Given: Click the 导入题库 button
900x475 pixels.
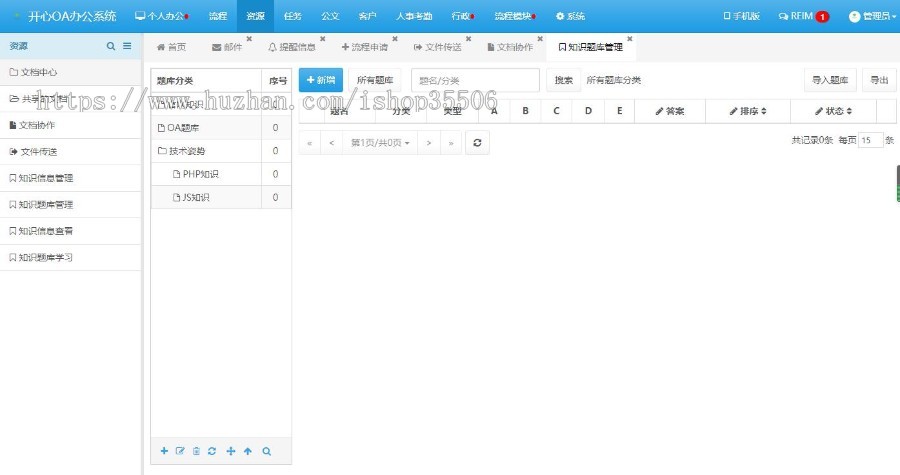Looking at the screenshot, I should point(830,80).
